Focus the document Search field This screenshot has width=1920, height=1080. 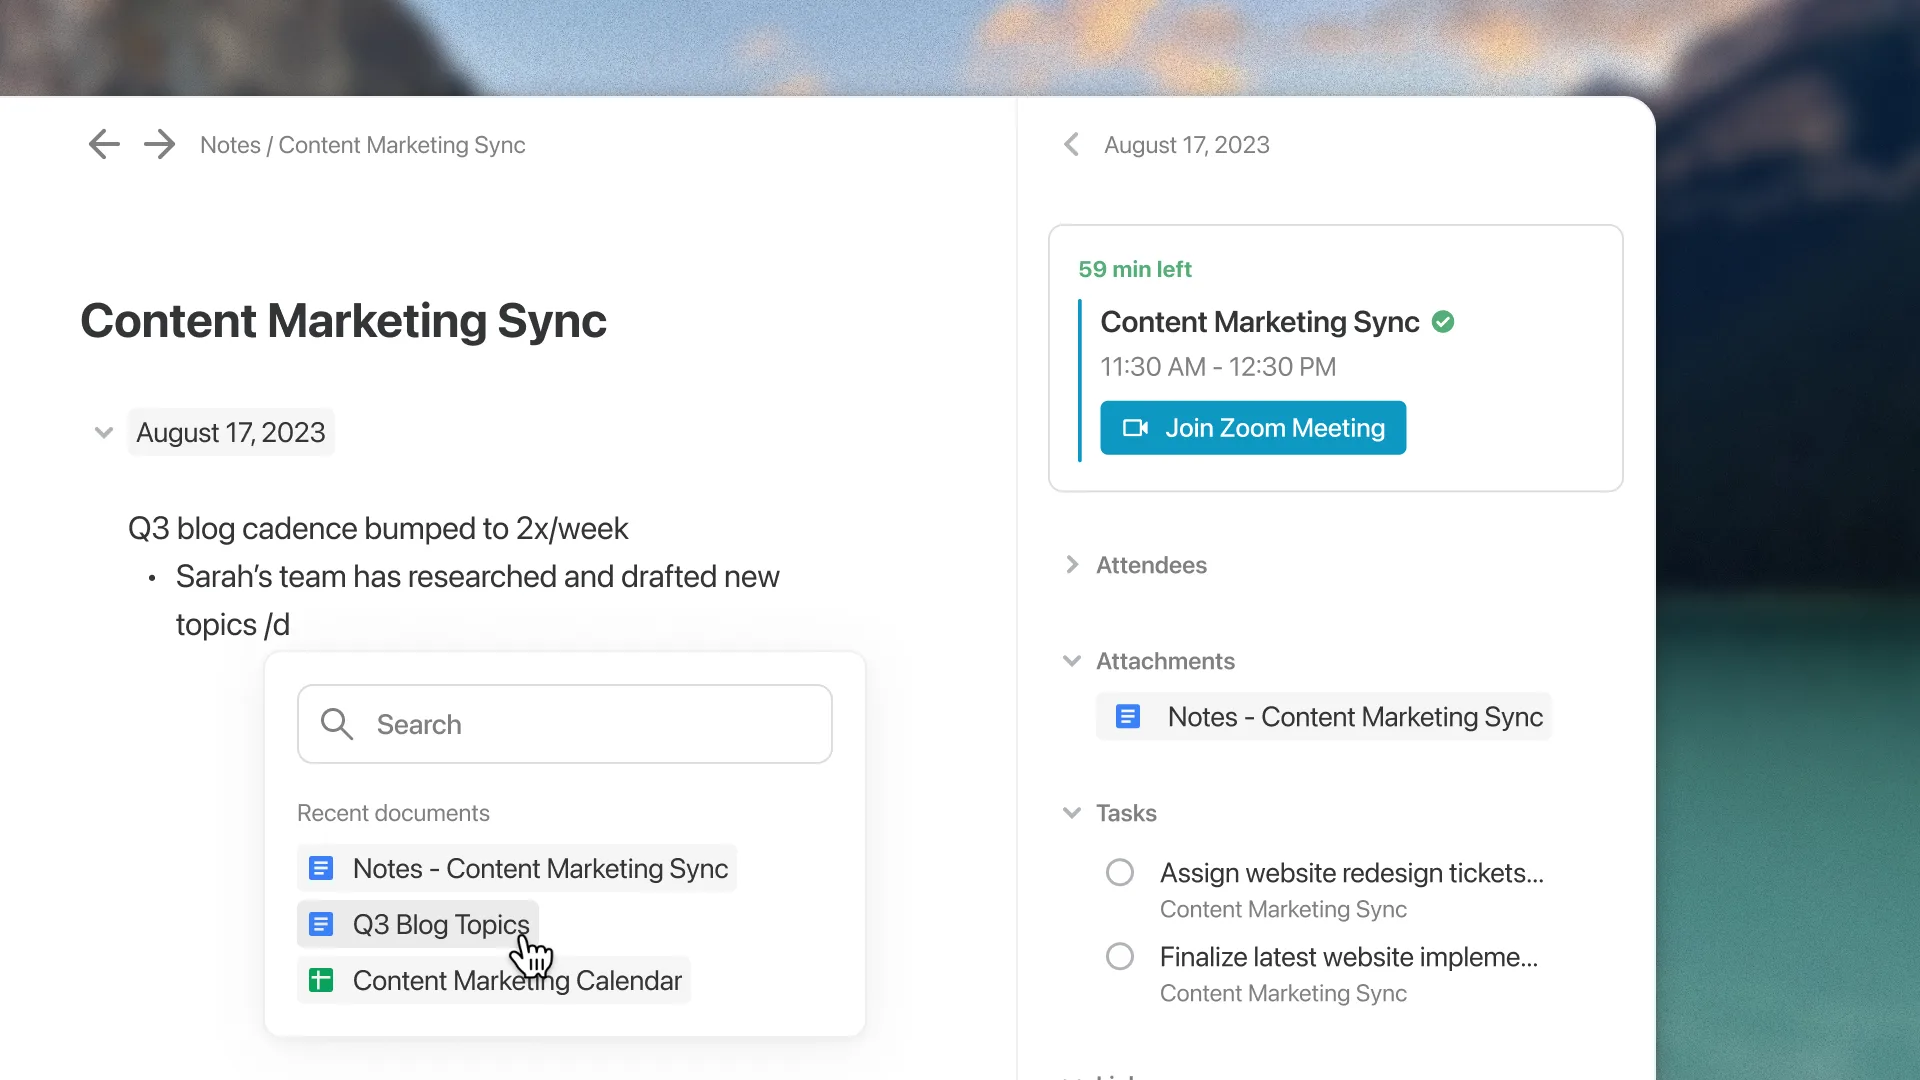(565, 724)
